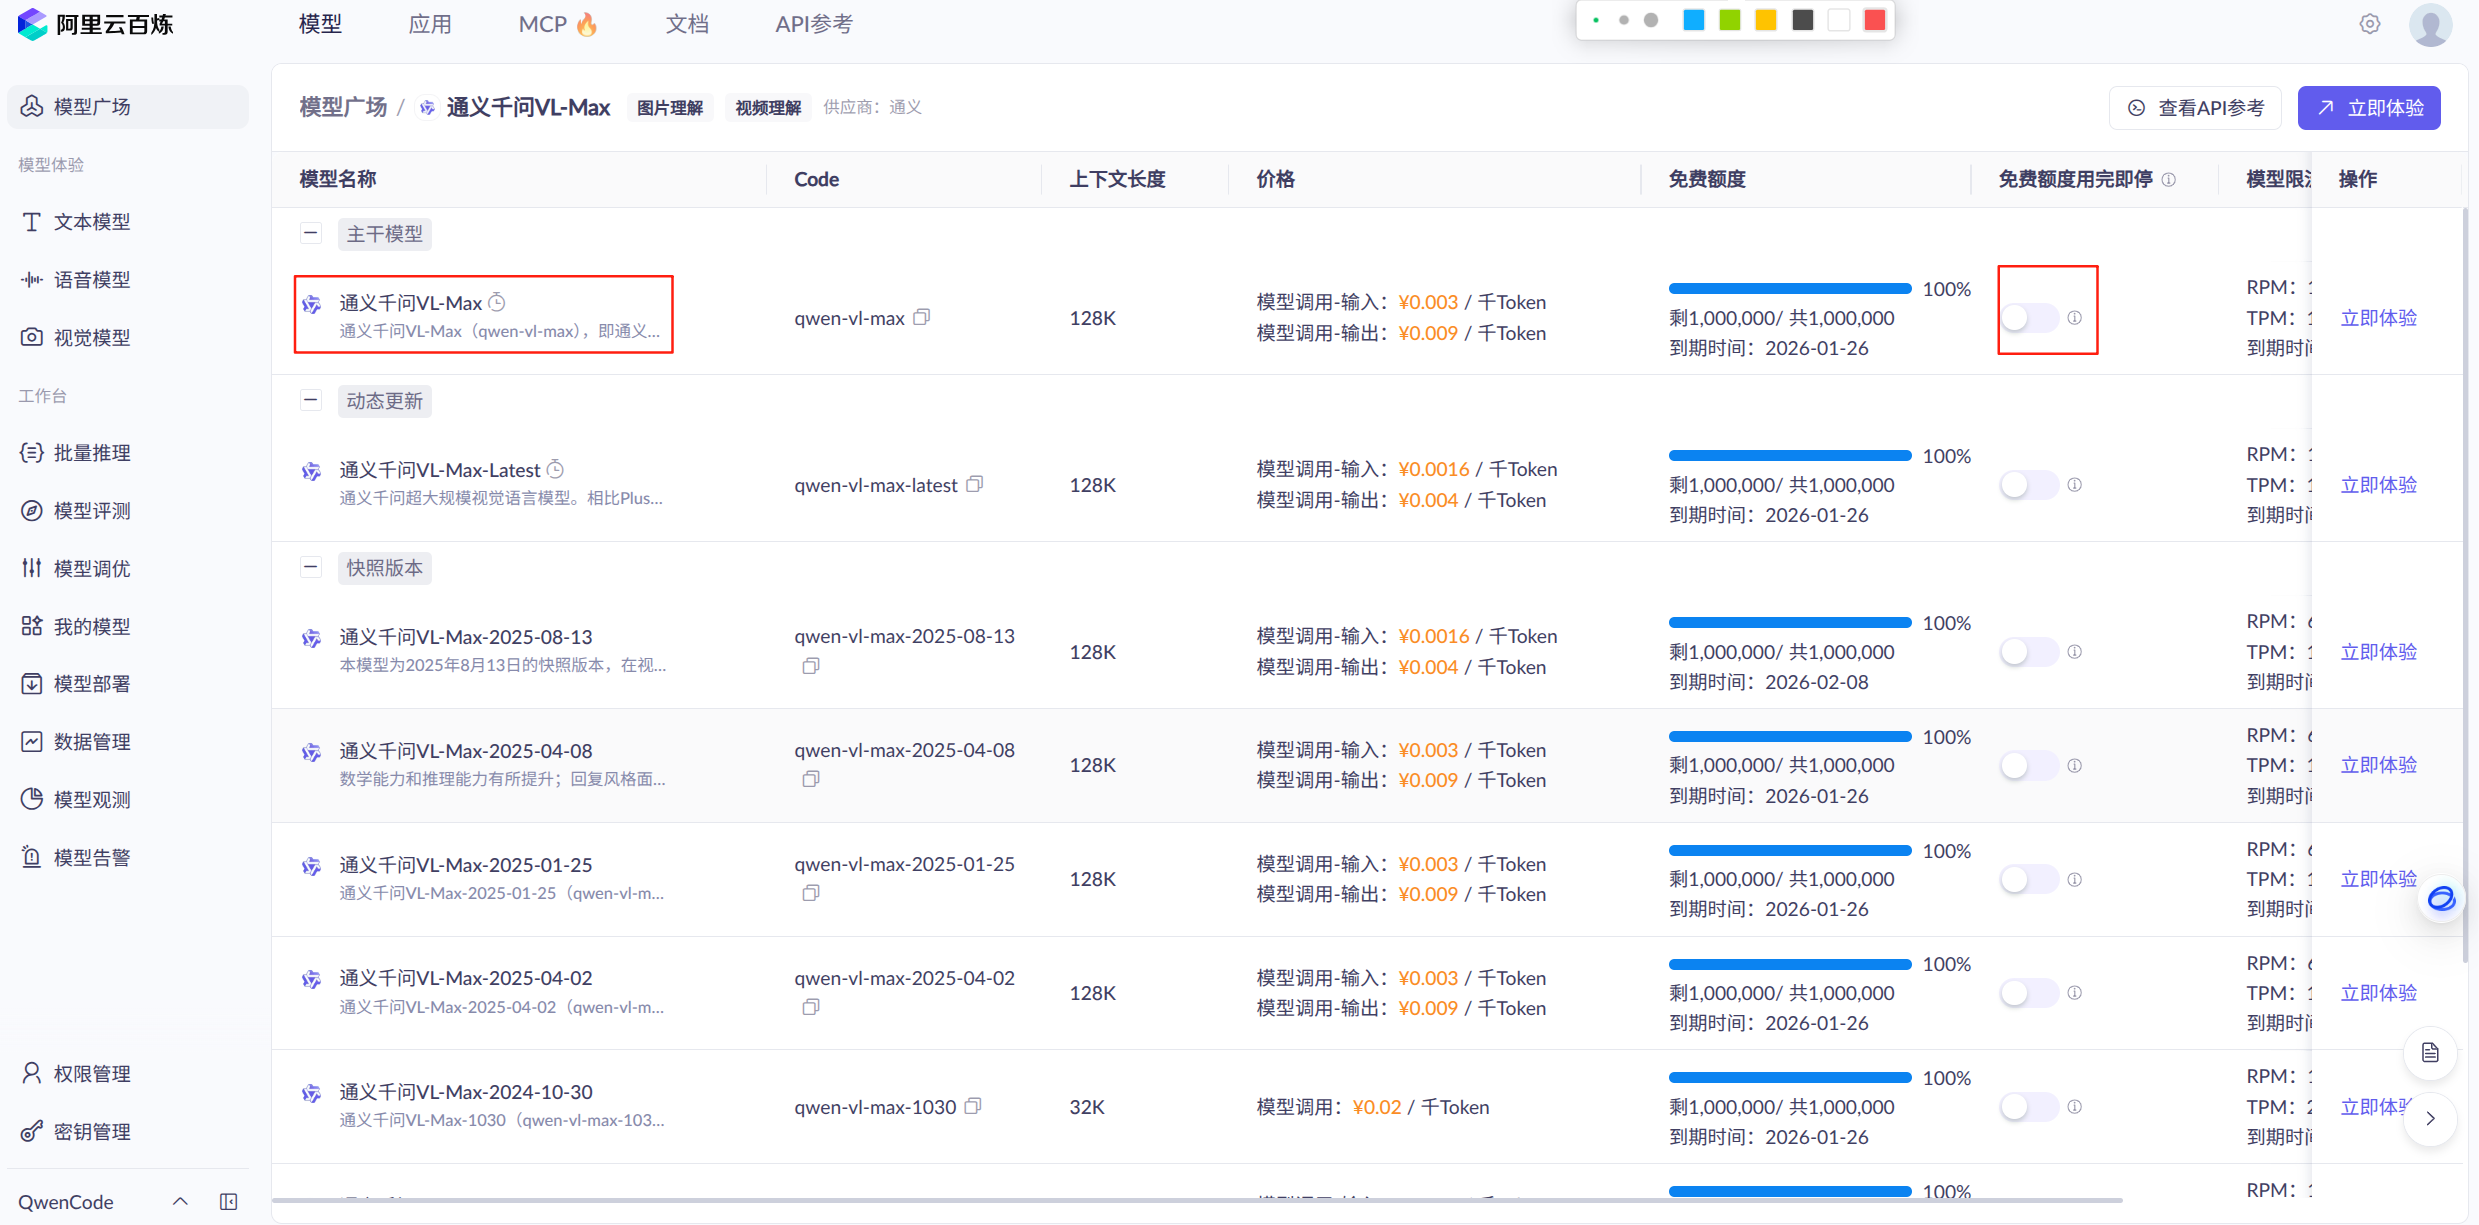Click the 阿里云百炼 logo
Viewport: 2479px width, 1225px height.
tap(95, 24)
